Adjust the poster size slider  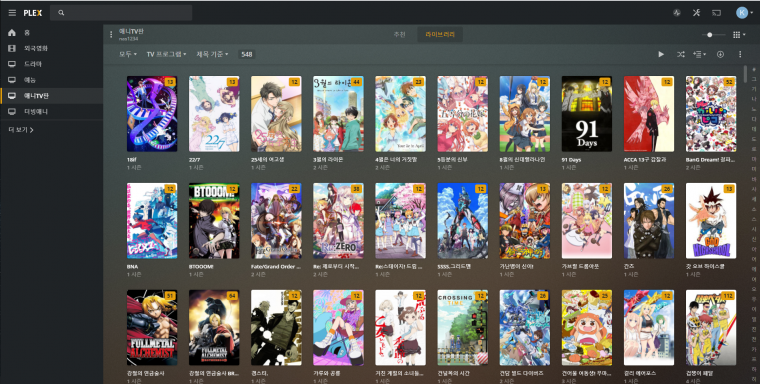pos(713,35)
